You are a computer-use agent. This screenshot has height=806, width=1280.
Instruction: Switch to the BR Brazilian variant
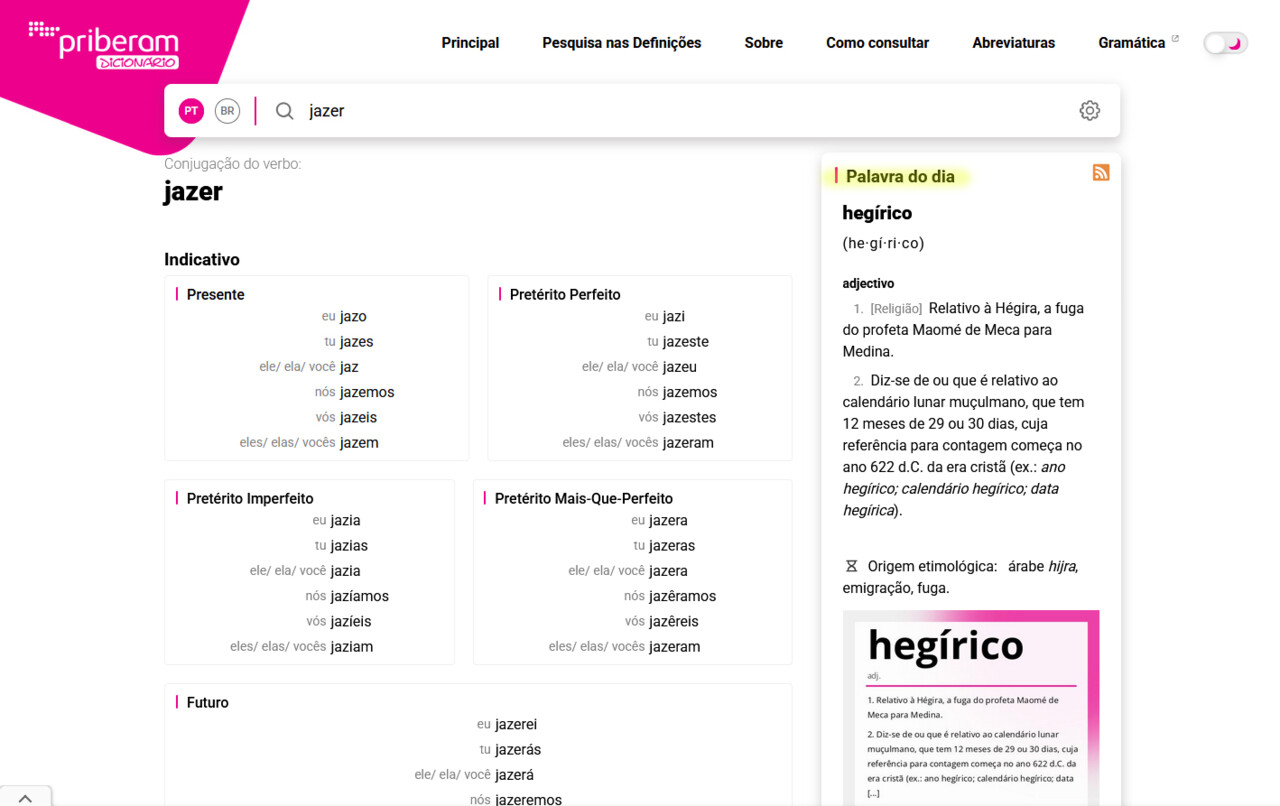[227, 110]
